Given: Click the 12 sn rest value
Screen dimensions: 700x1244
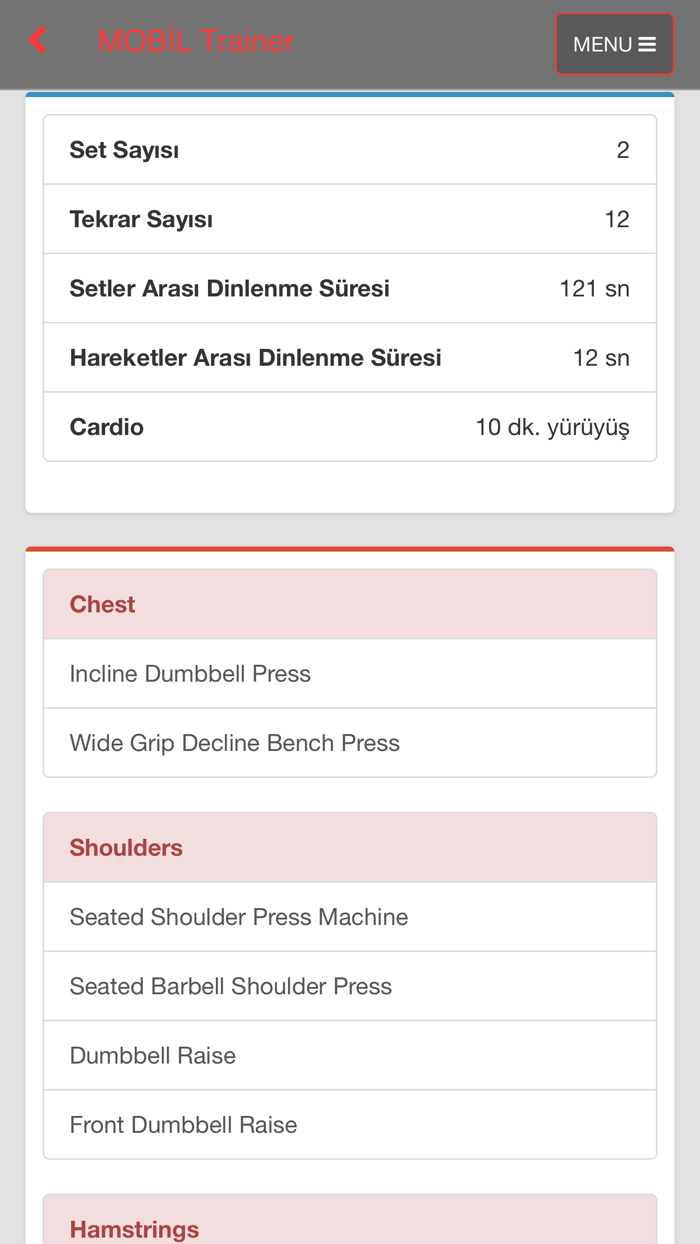Looking at the screenshot, I should [601, 358].
